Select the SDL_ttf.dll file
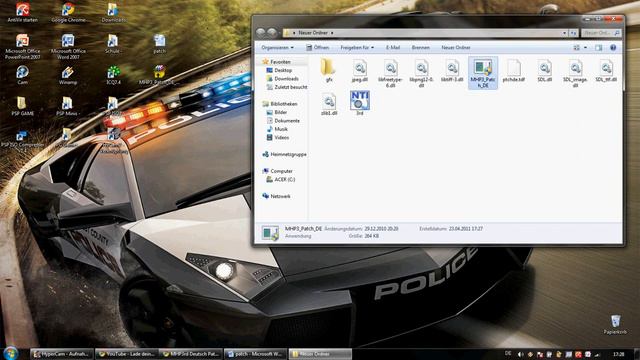 (606, 70)
